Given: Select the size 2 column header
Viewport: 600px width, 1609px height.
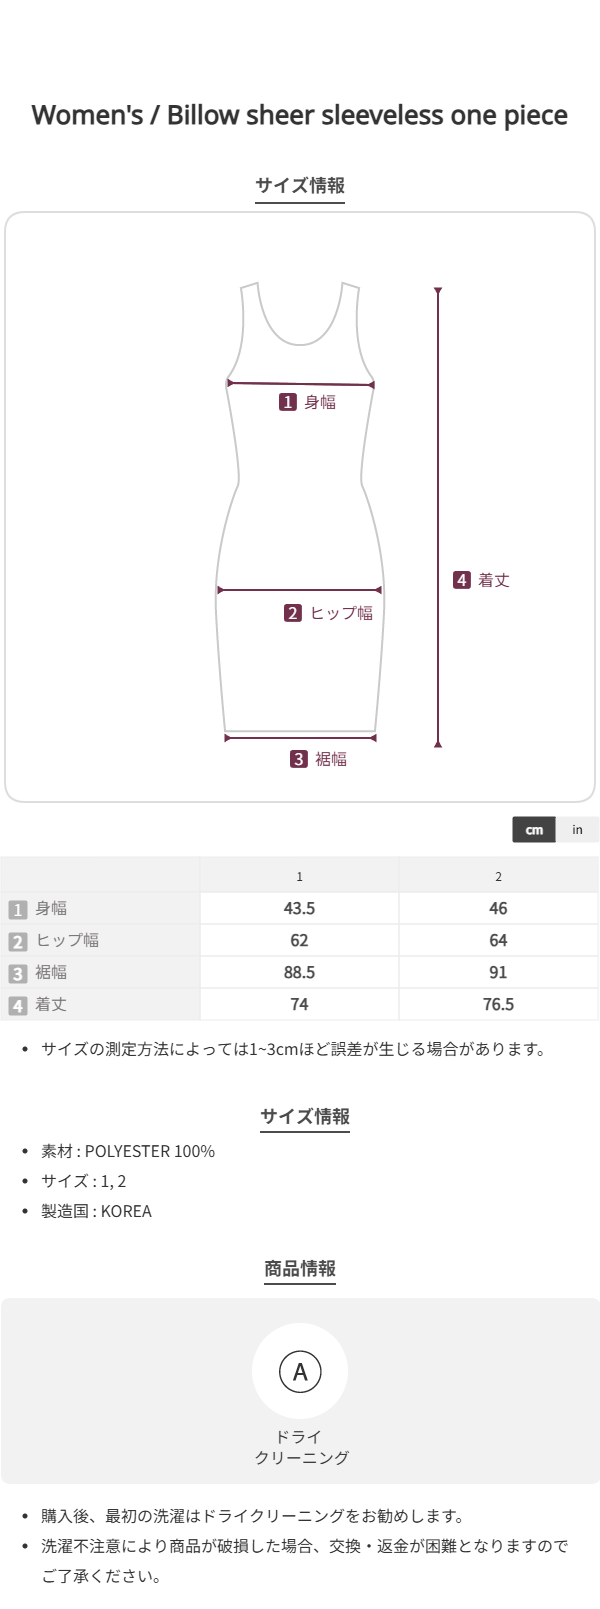Looking at the screenshot, I should click(x=498, y=876).
